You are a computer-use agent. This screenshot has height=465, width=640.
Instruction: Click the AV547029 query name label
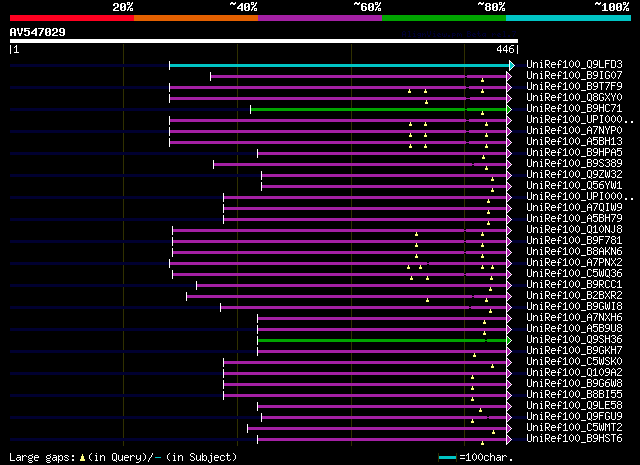click(38, 32)
